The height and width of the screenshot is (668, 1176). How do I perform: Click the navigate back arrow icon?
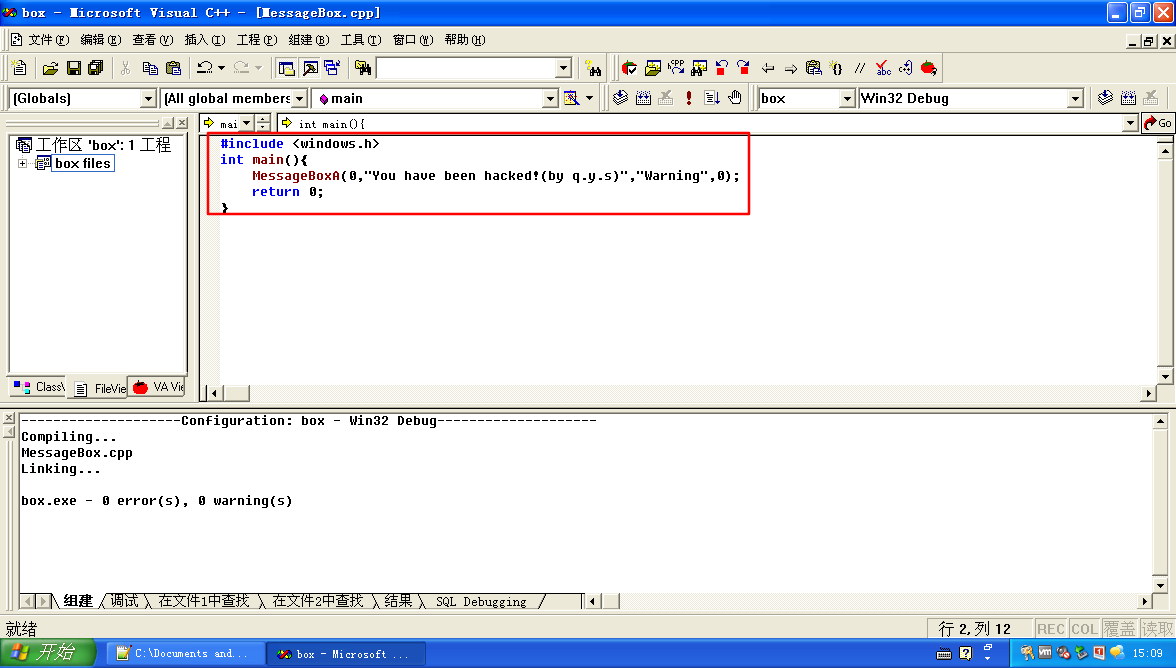pyautogui.click(x=768, y=68)
